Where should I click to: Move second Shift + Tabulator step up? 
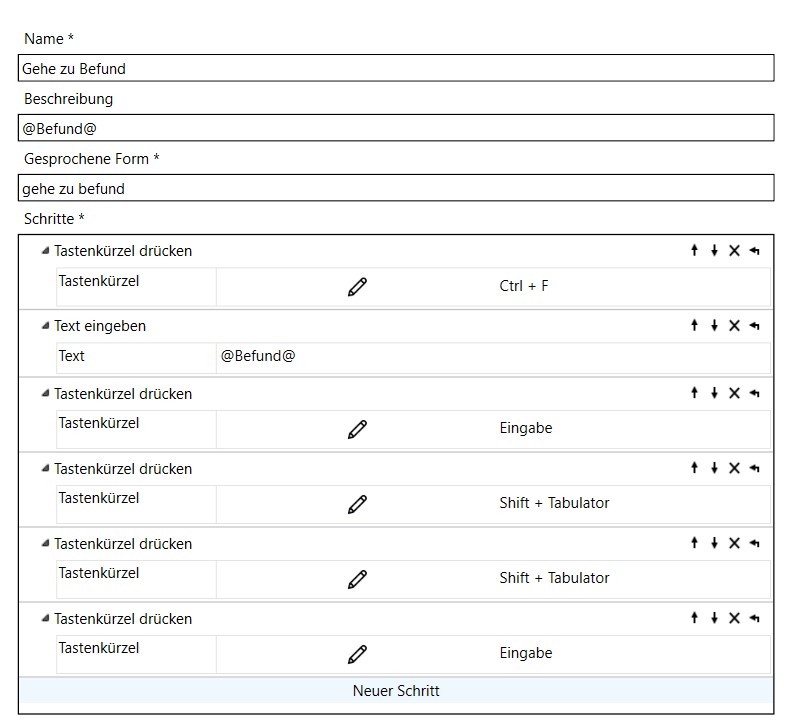point(694,543)
